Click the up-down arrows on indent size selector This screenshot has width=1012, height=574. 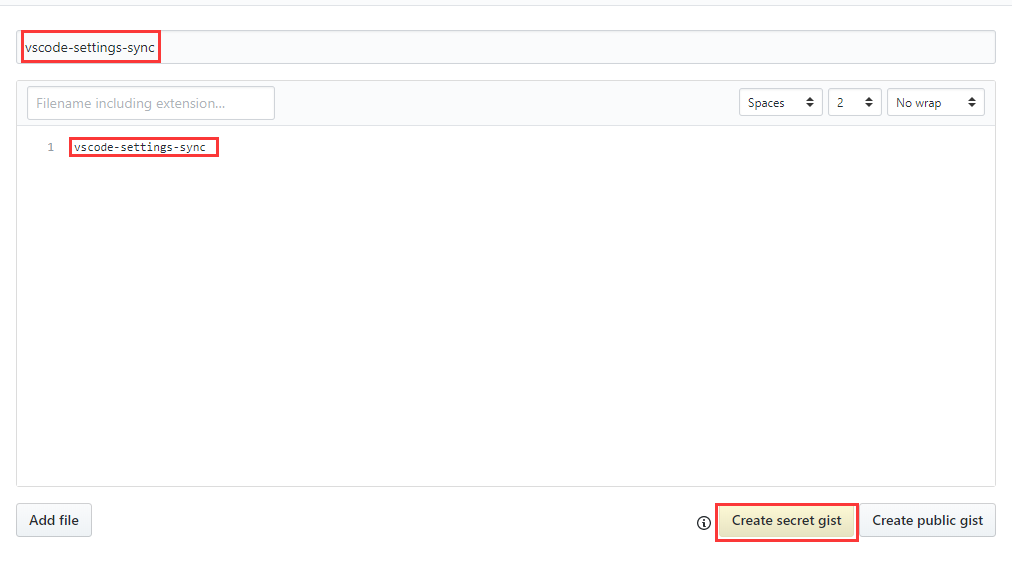click(x=868, y=103)
